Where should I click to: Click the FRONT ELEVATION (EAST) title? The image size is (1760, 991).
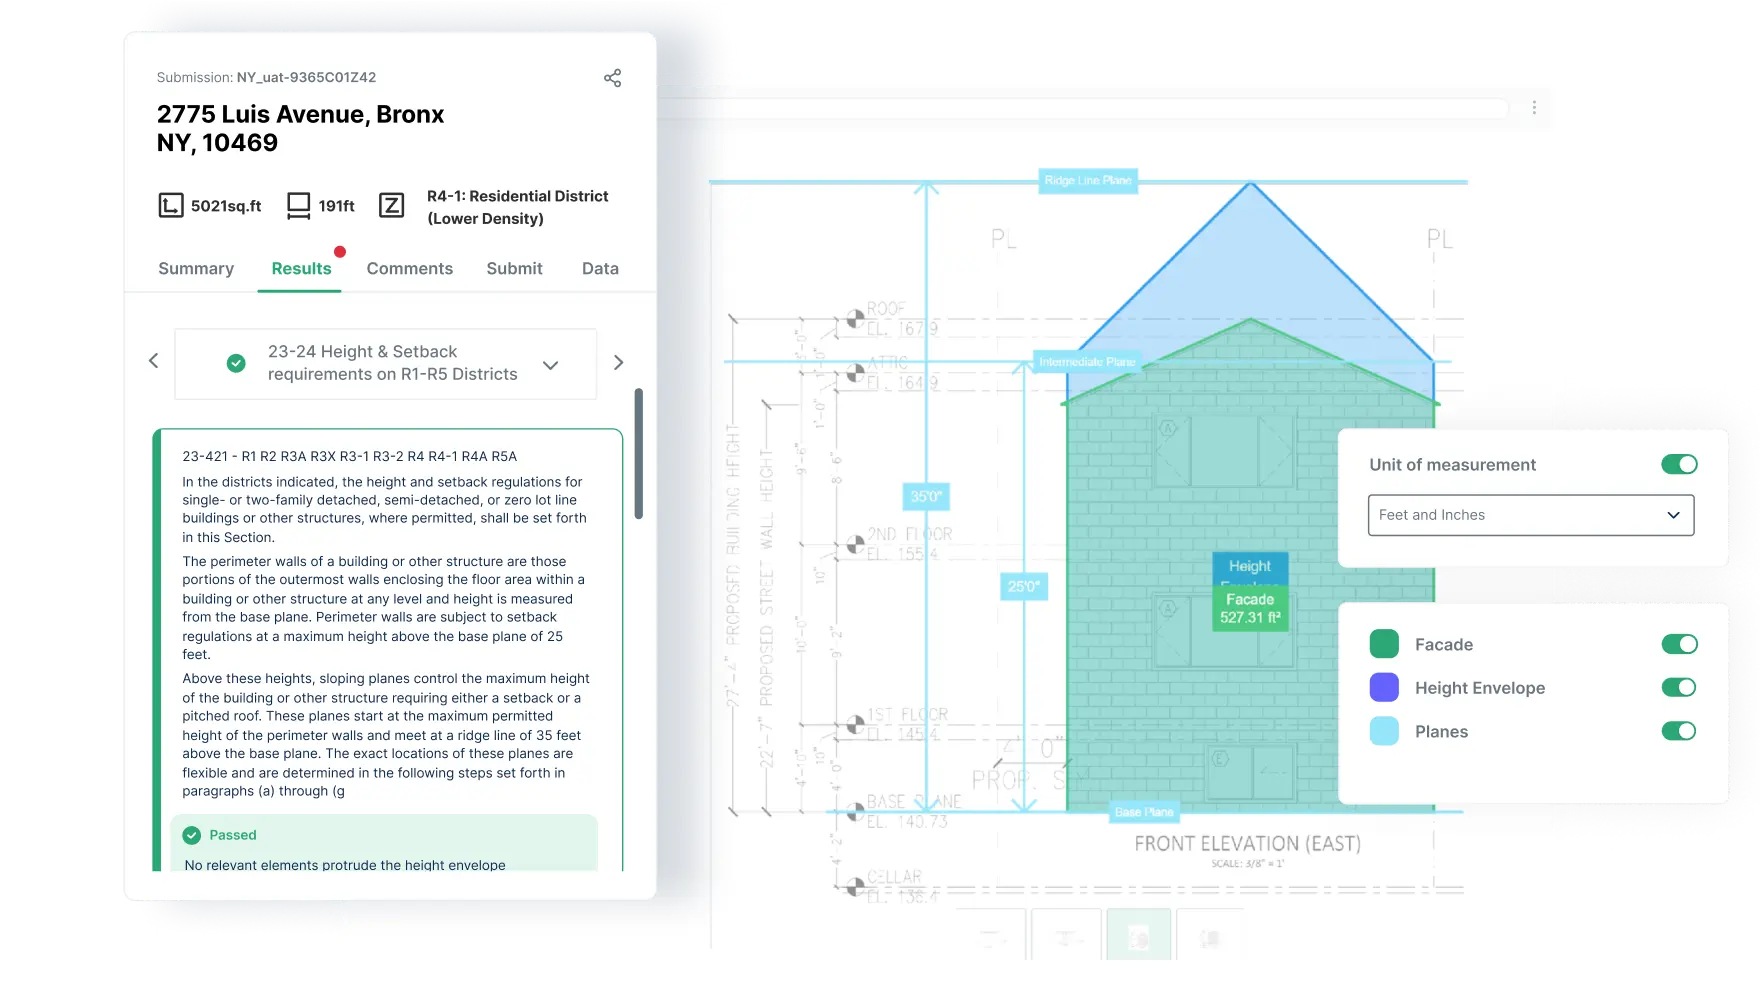point(1247,844)
